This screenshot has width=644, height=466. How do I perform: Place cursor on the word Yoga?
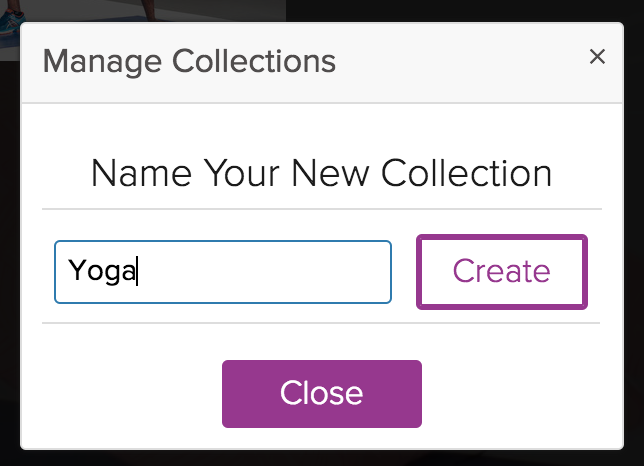[x=102, y=271]
